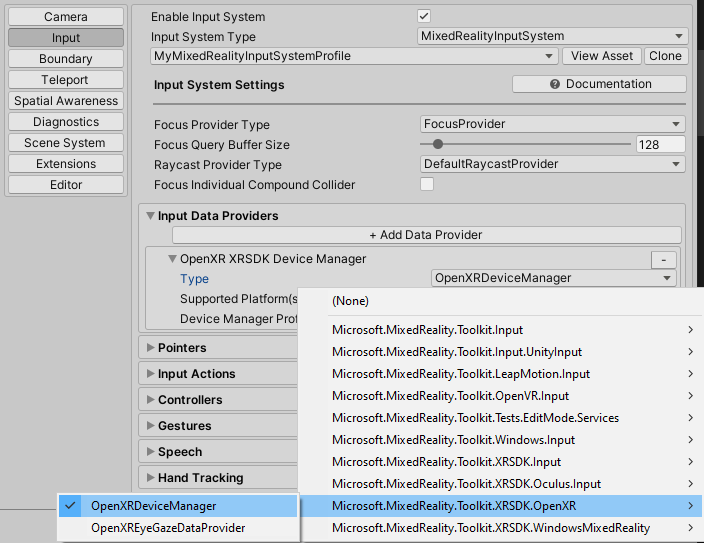Image resolution: width=704 pixels, height=543 pixels.
Task: Toggle Enable Input System checkbox
Action: click(x=424, y=16)
